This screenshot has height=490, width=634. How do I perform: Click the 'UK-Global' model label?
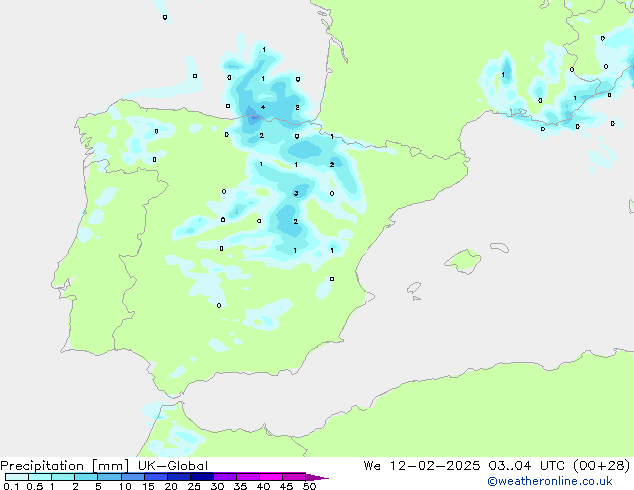pyautogui.click(x=173, y=466)
